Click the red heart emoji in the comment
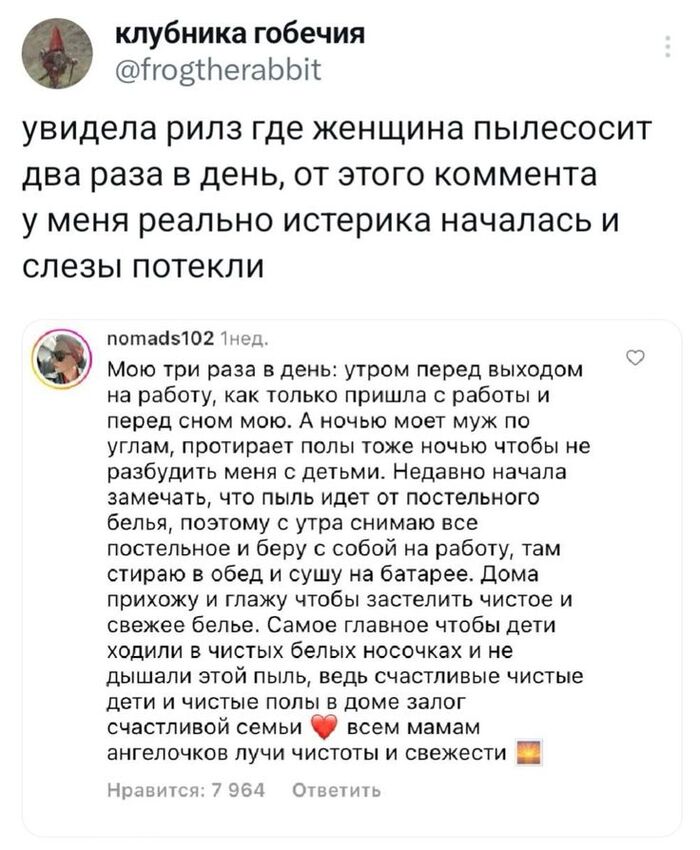700x850 pixels. [x=323, y=727]
